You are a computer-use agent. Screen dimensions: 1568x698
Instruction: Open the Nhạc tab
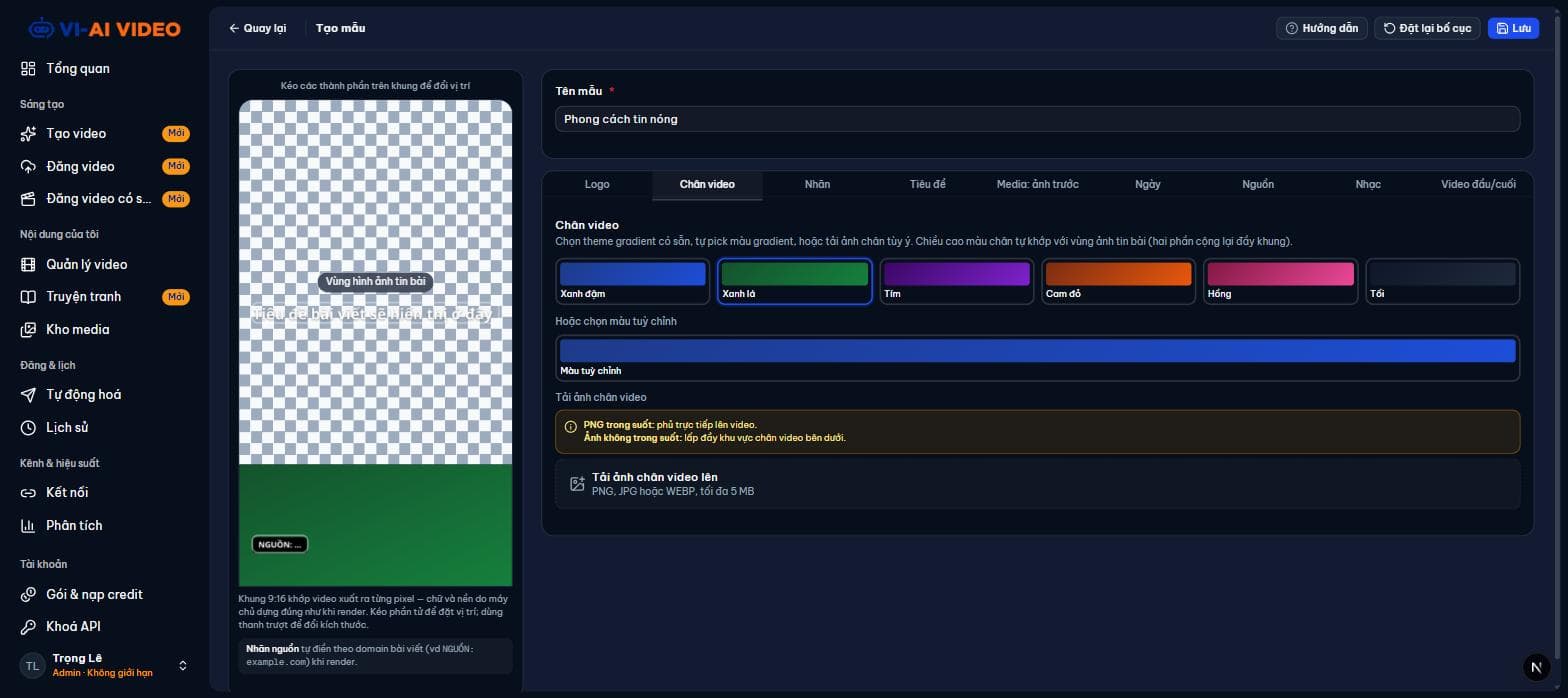click(1368, 185)
